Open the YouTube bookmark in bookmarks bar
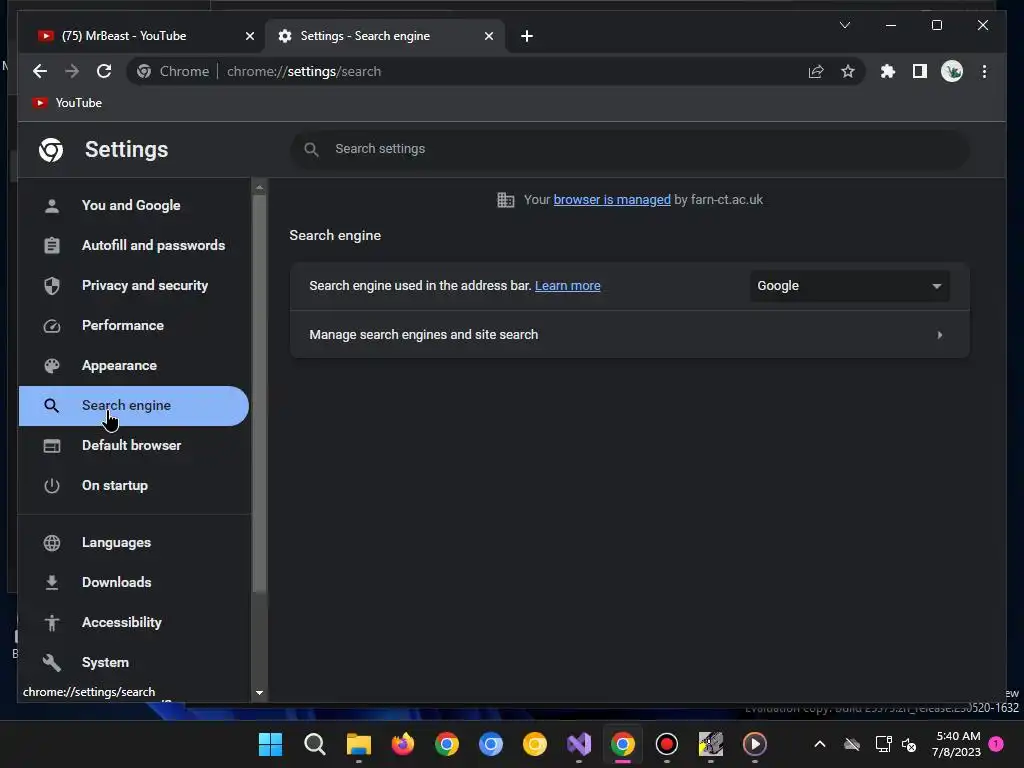Image resolution: width=1024 pixels, height=768 pixels. tap(68, 103)
